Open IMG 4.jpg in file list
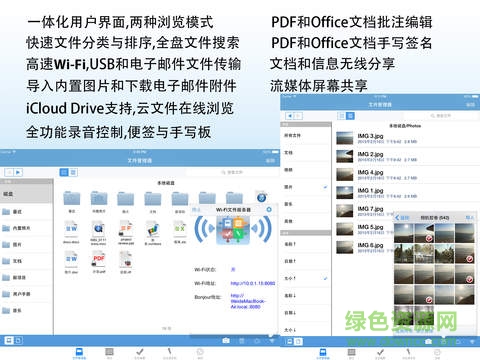This screenshot has height=360, width=480. [x=407, y=174]
